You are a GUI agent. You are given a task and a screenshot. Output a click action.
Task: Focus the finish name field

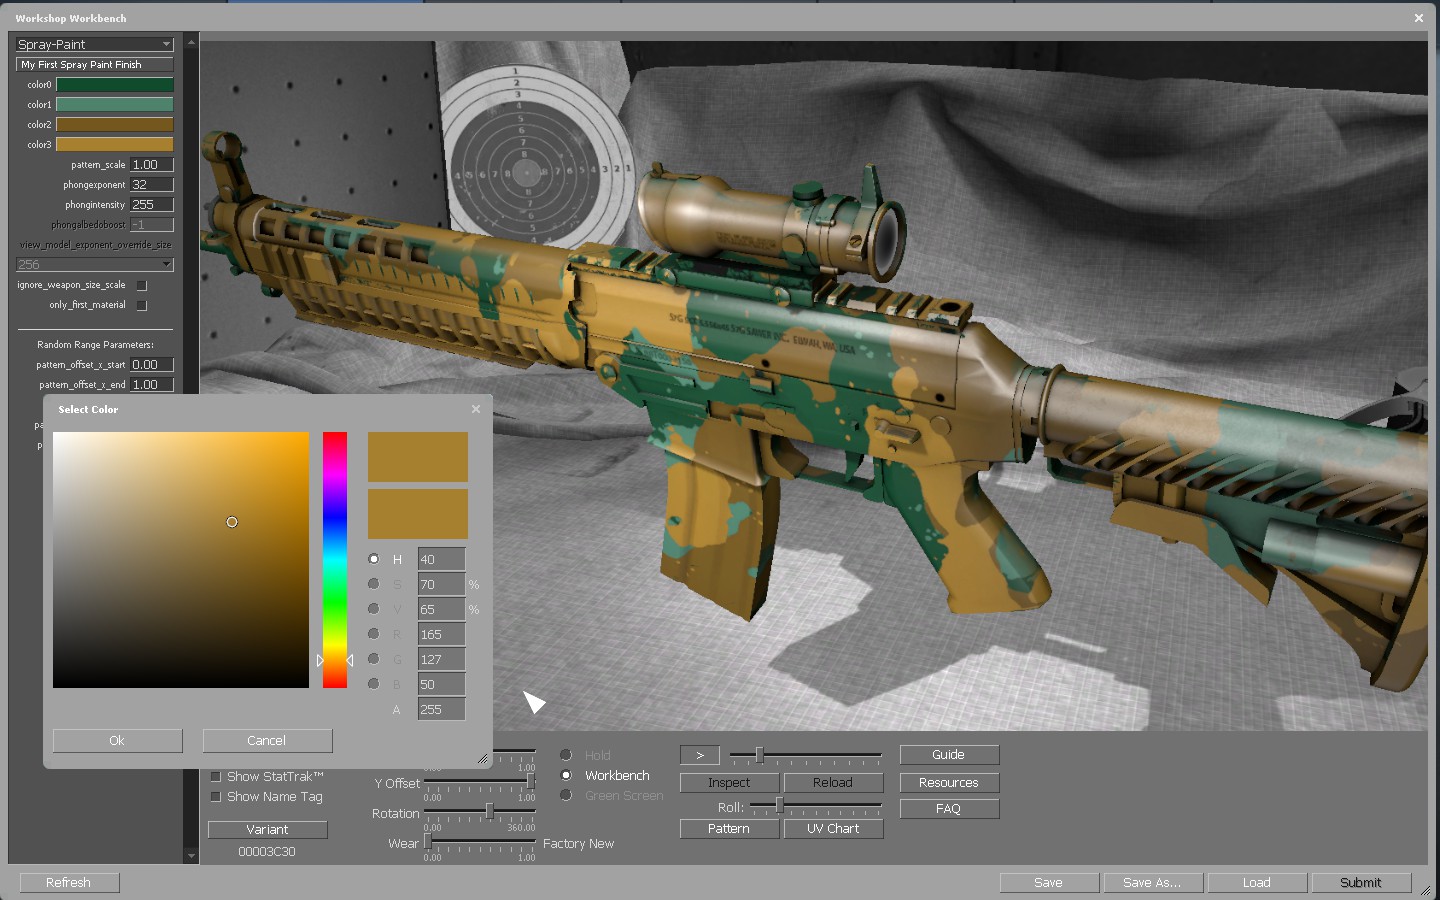click(x=95, y=65)
